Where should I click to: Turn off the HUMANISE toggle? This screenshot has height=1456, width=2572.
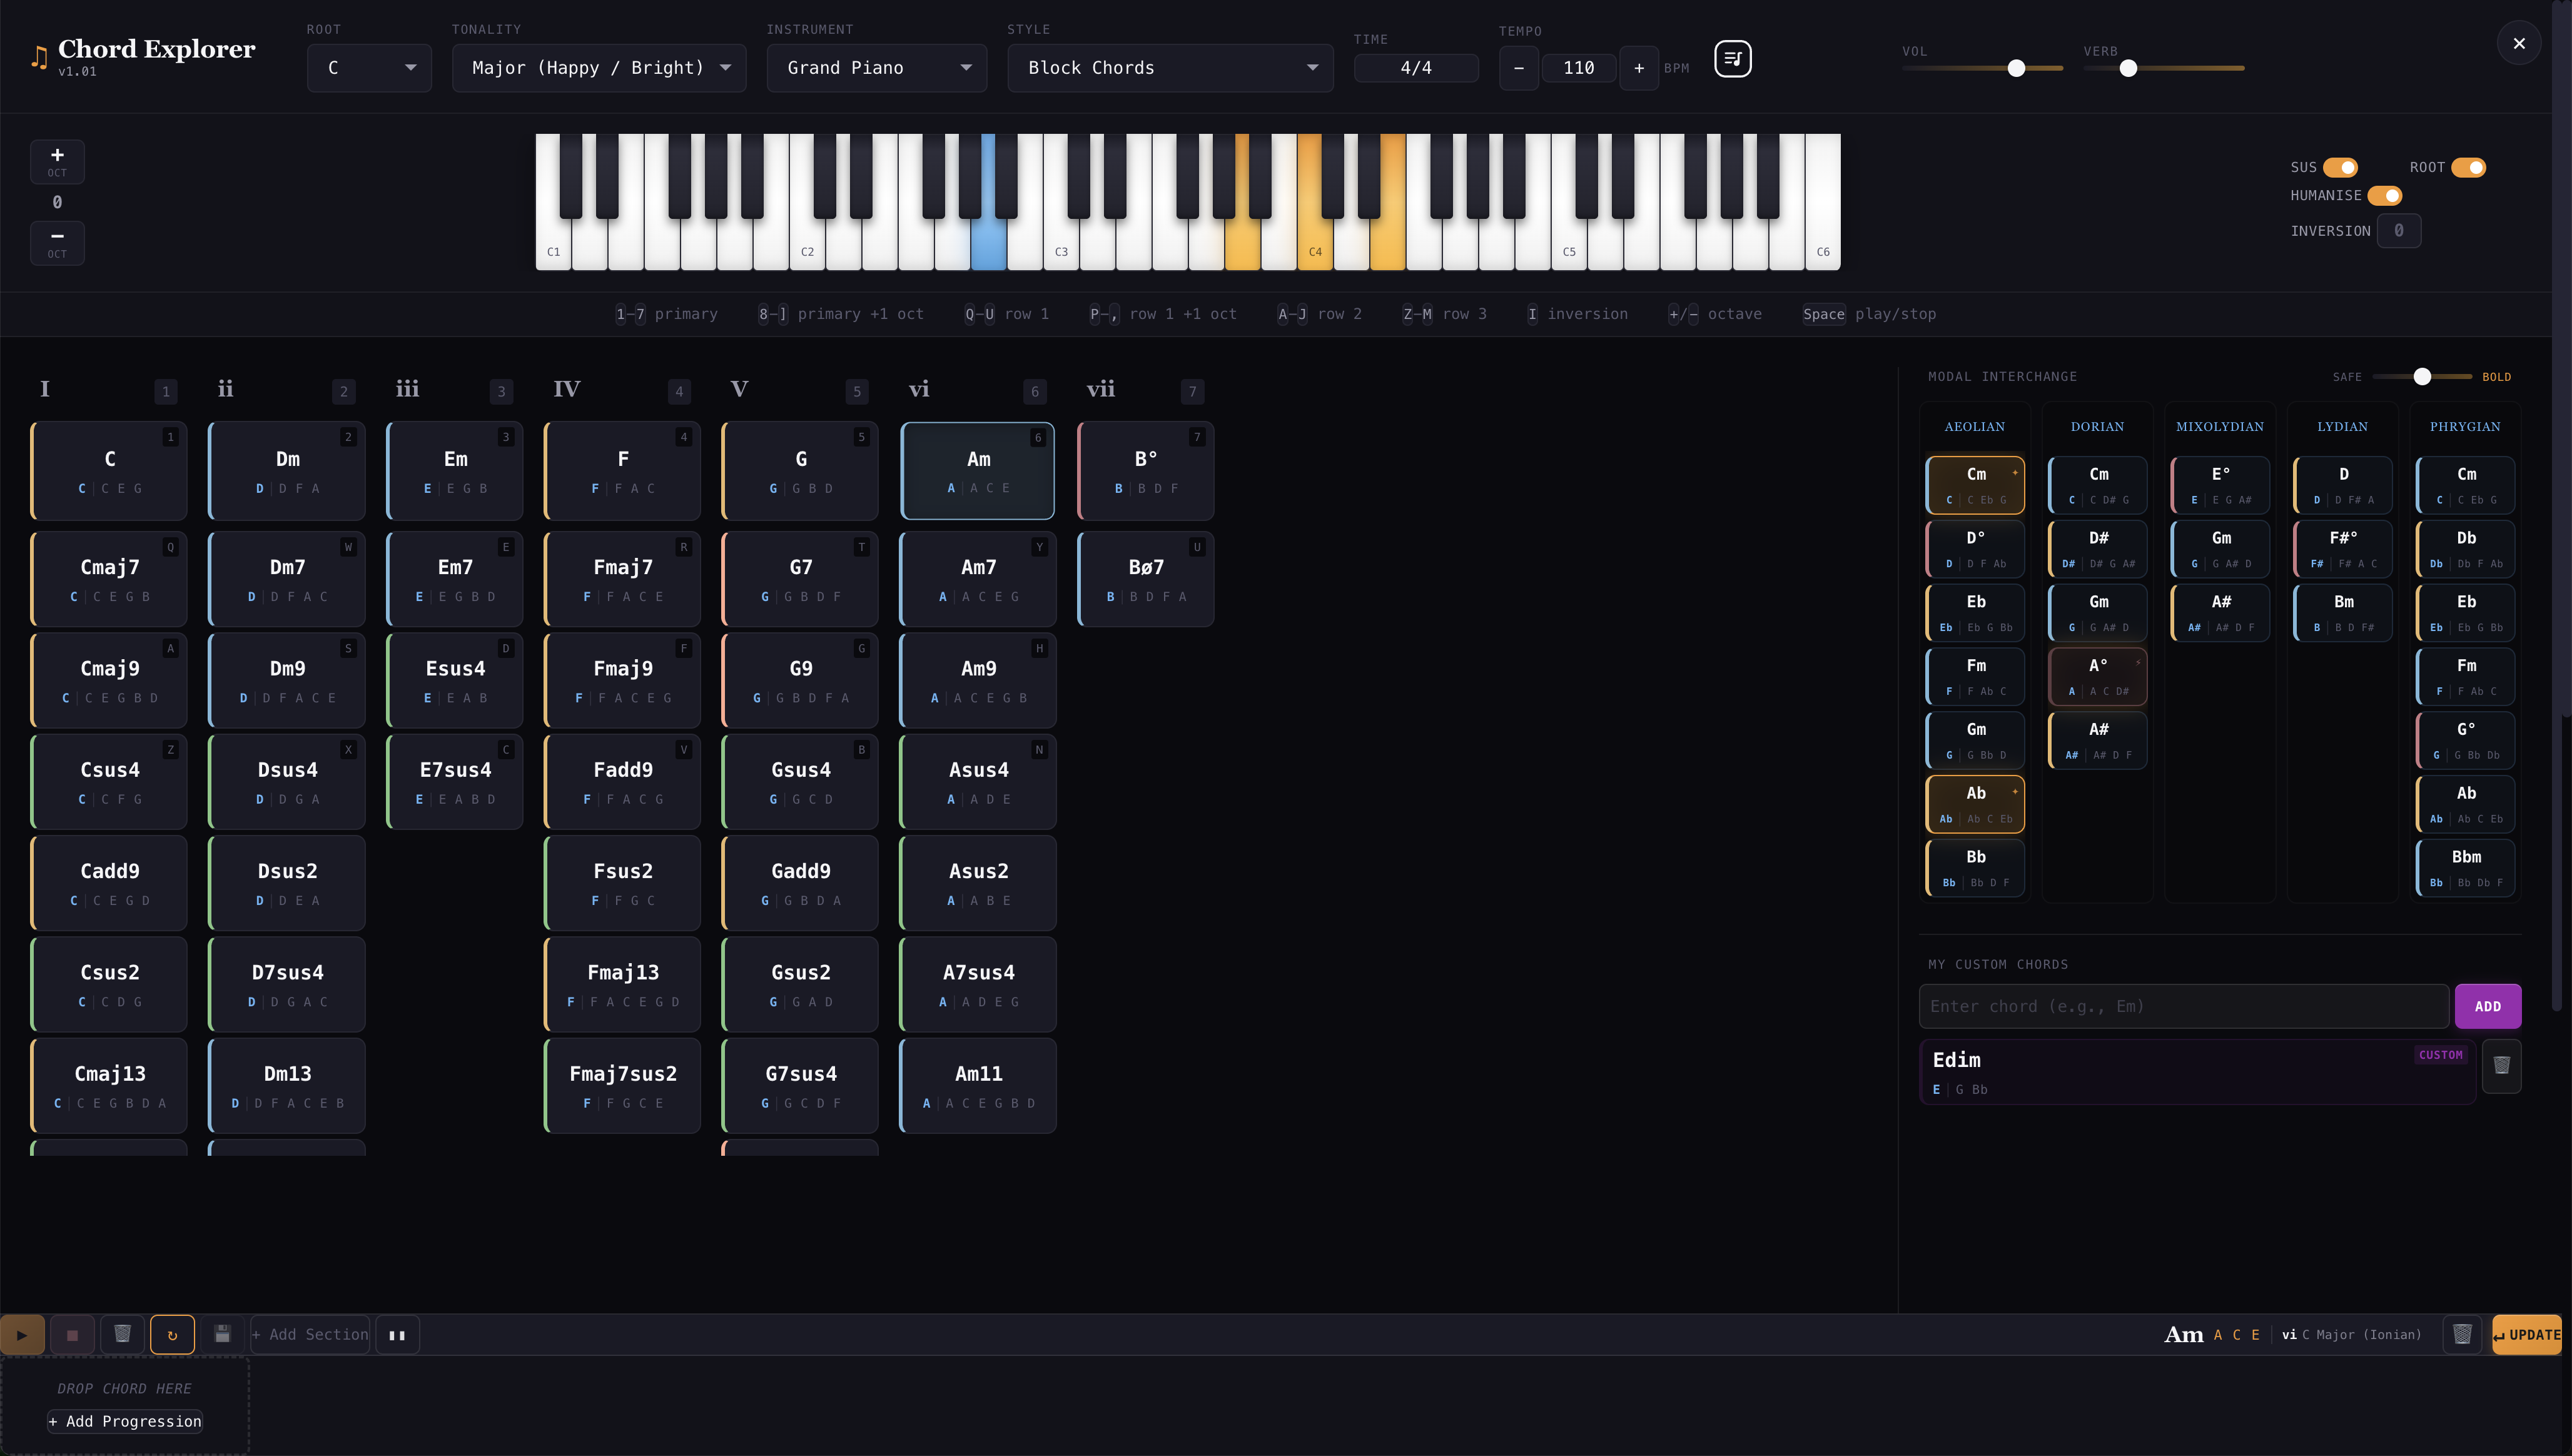coord(2384,196)
